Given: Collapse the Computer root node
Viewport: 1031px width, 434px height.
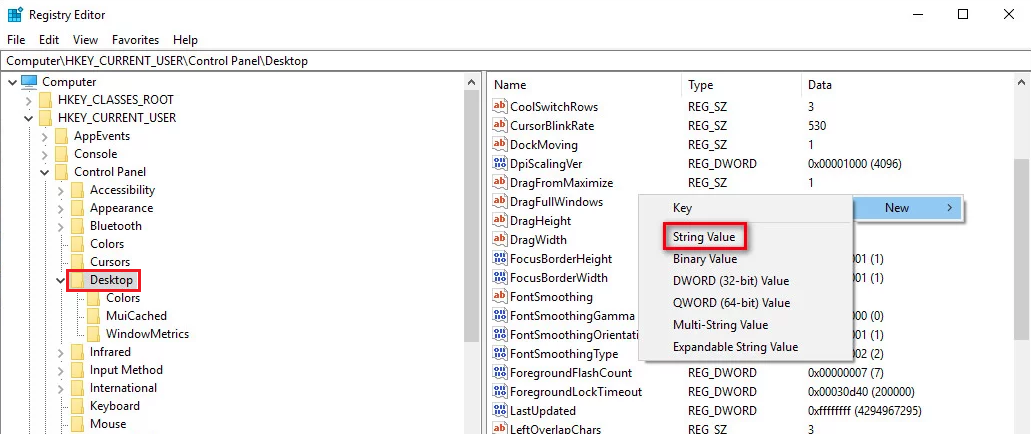Looking at the screenshot, I should pos(12,82).
